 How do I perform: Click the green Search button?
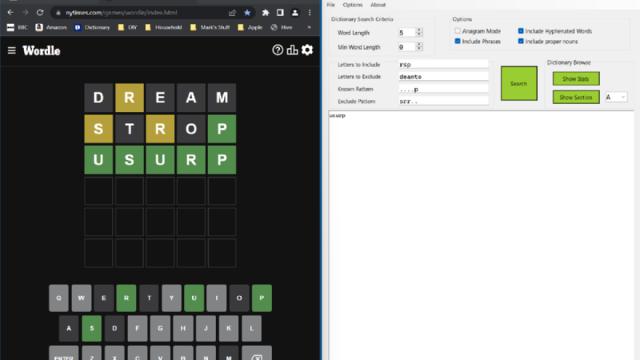(x=519, y=83)
